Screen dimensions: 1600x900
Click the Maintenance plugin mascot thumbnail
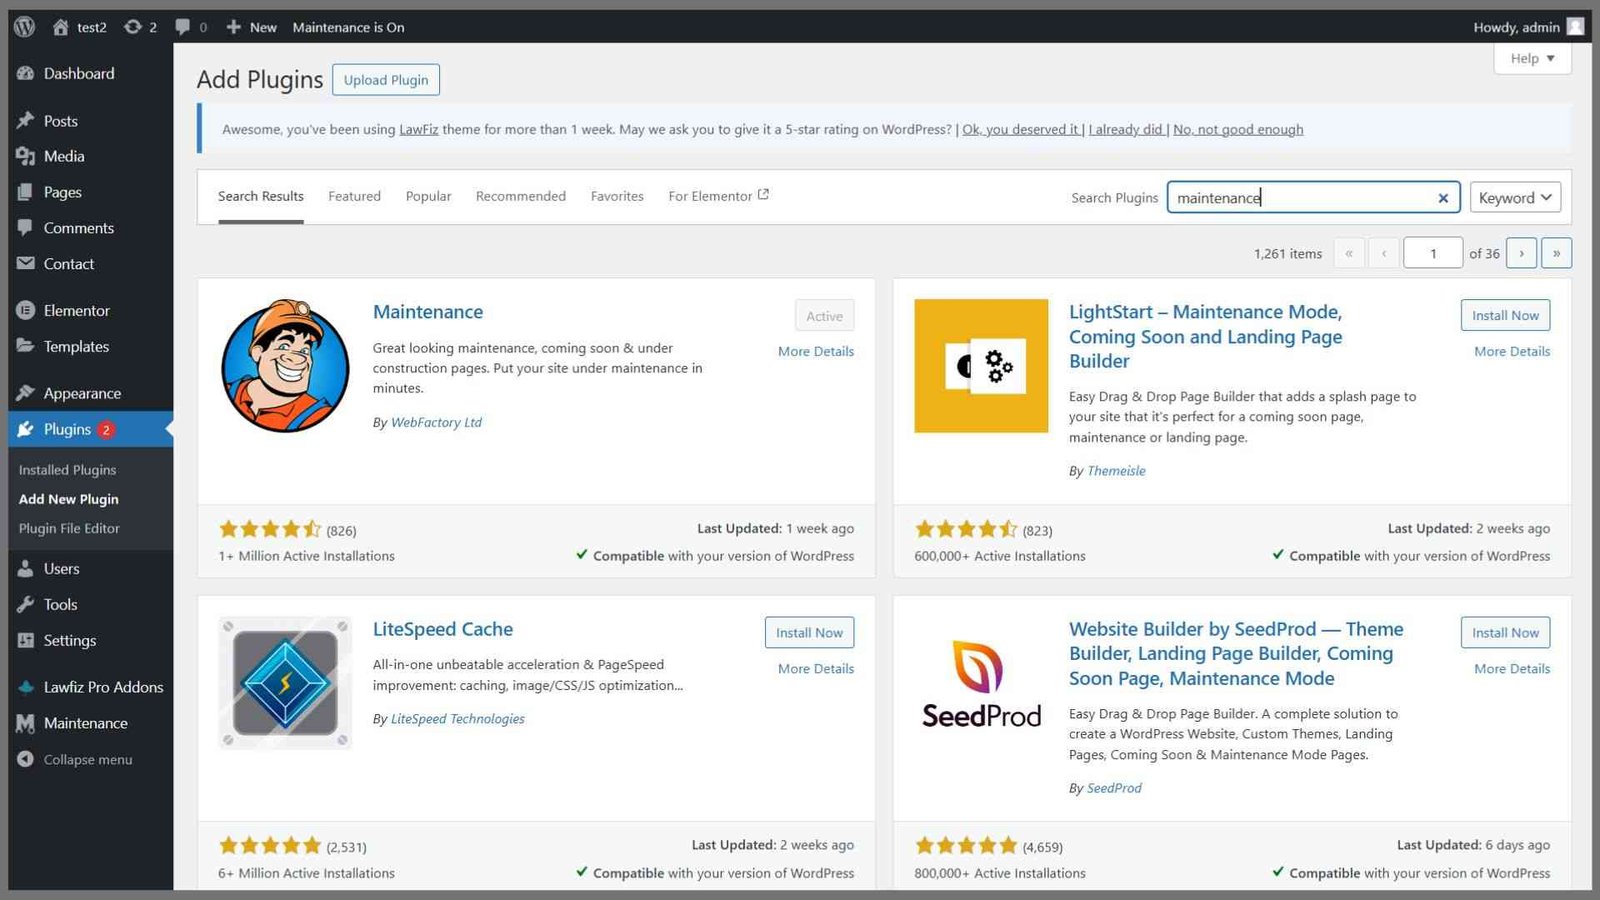click(x=285, y=365)
